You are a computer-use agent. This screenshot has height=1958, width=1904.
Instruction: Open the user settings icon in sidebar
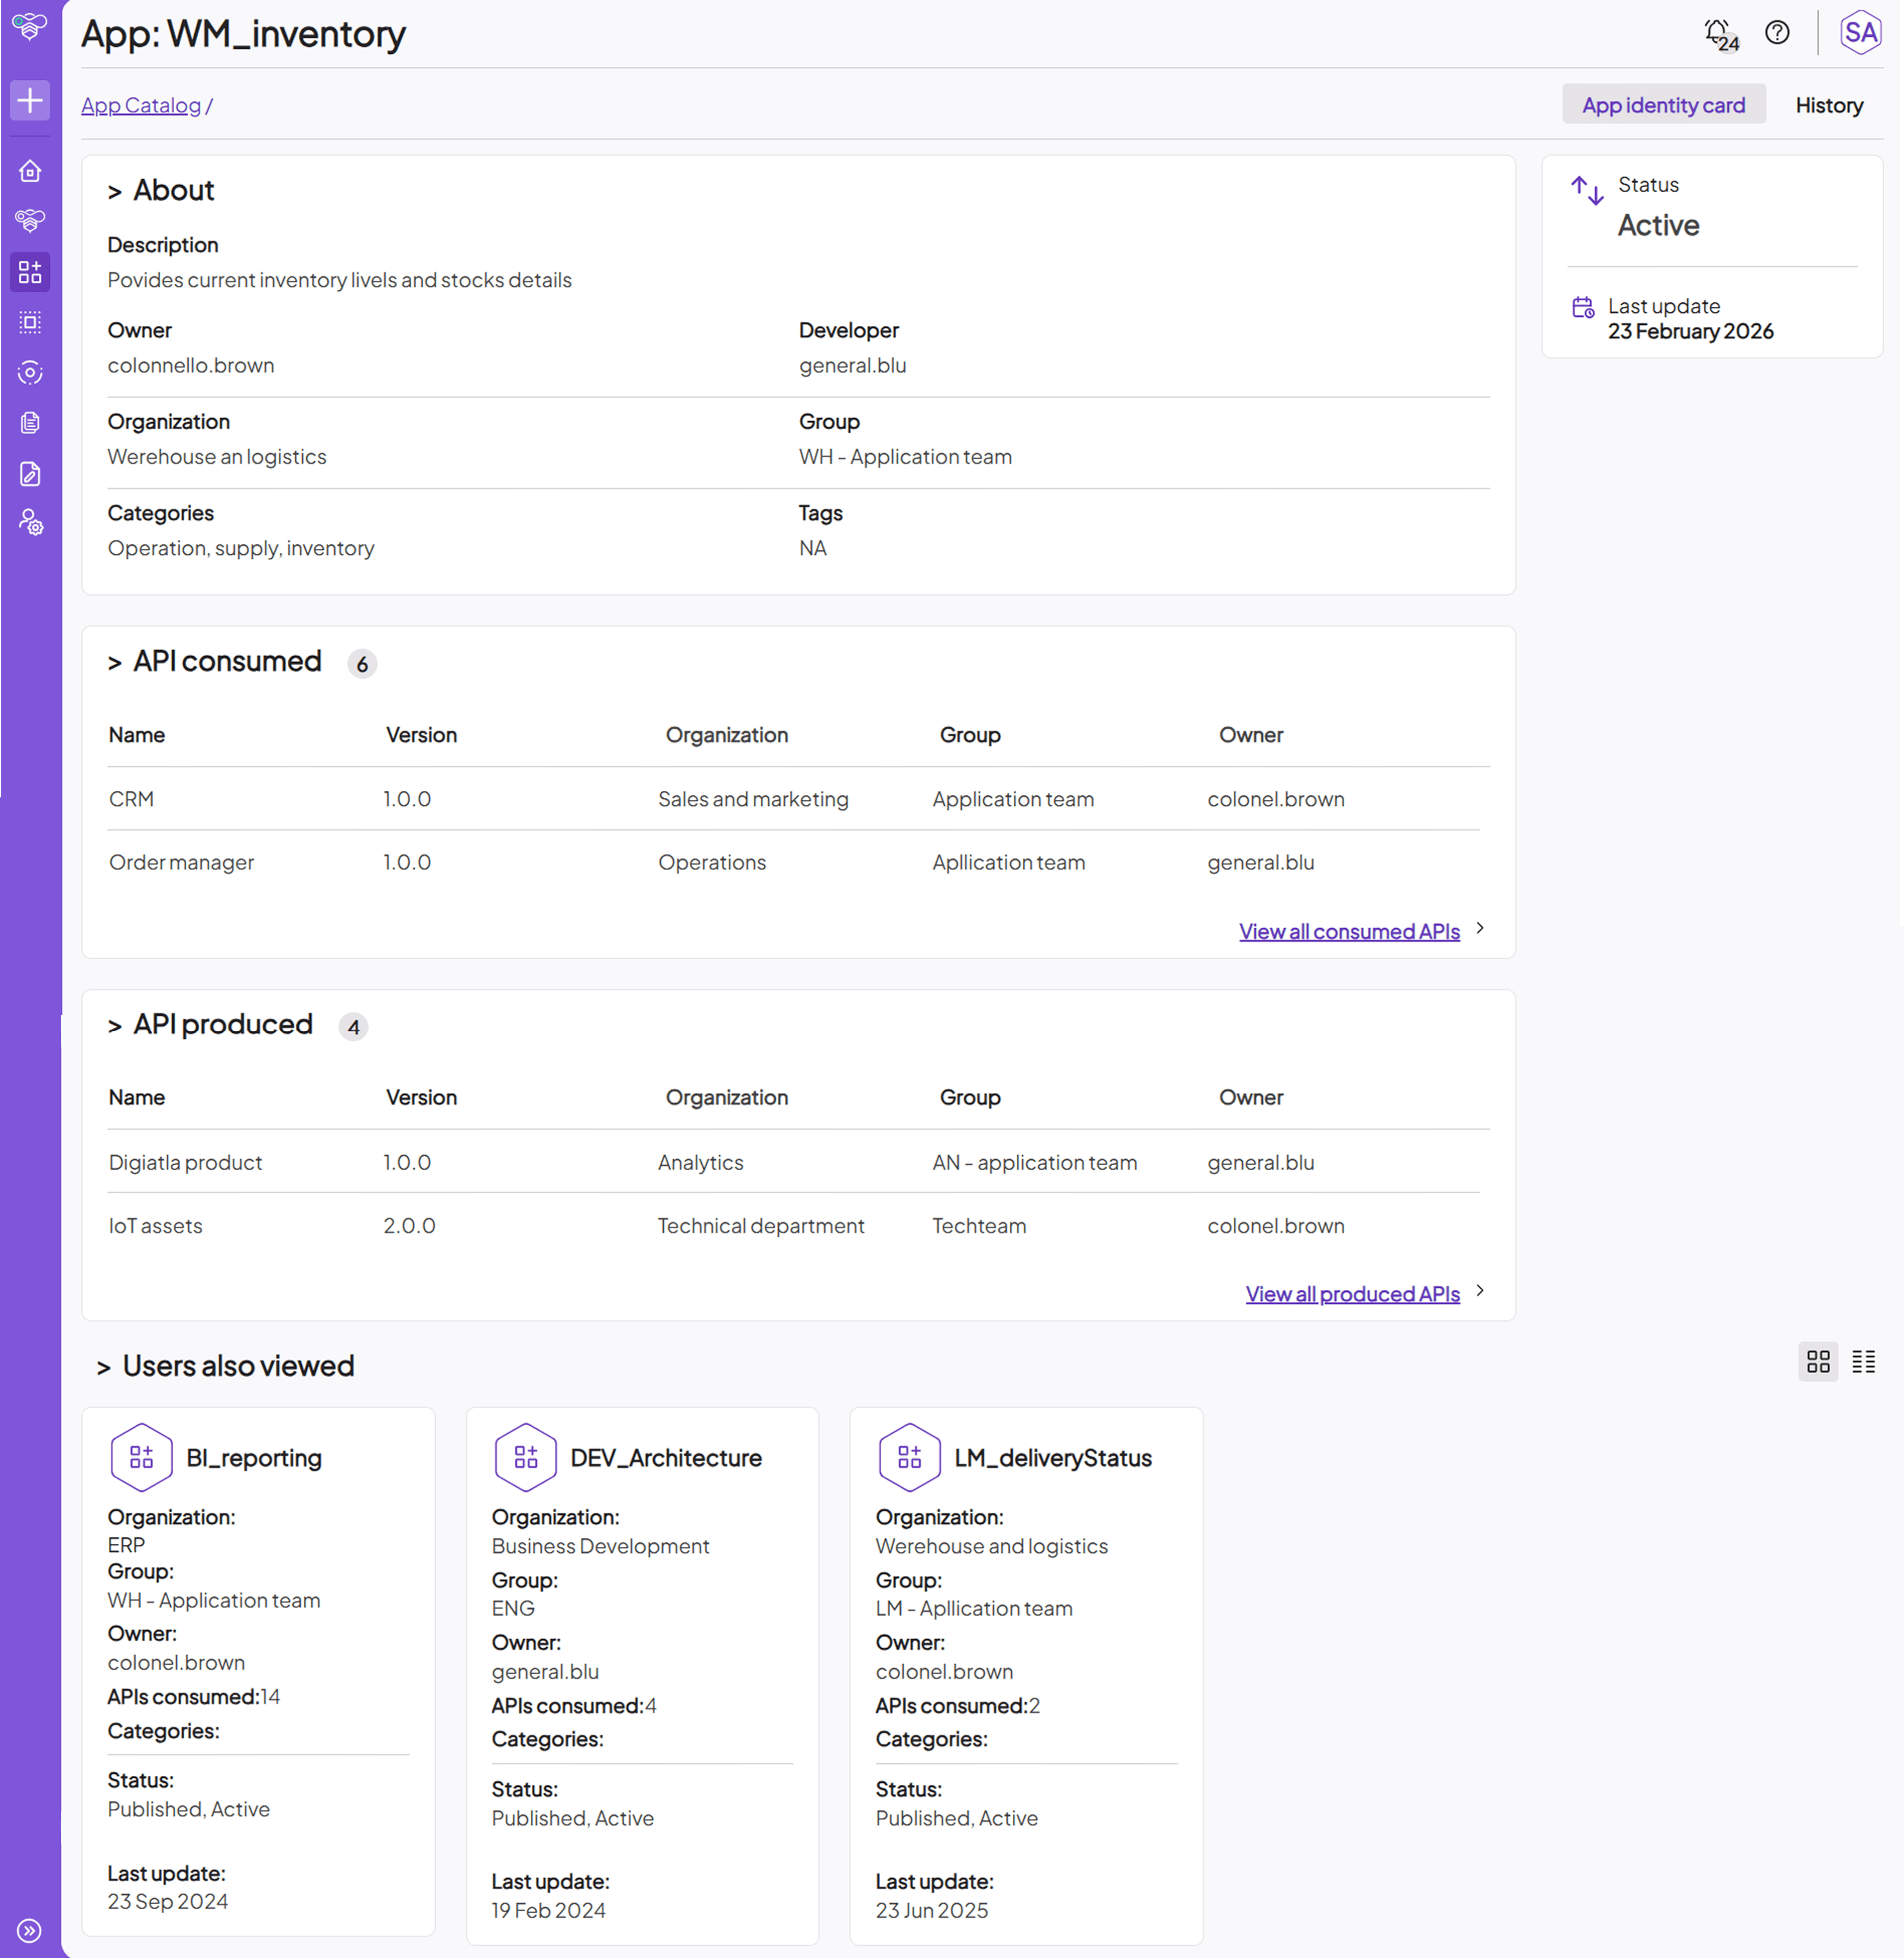tap(30, 524)
